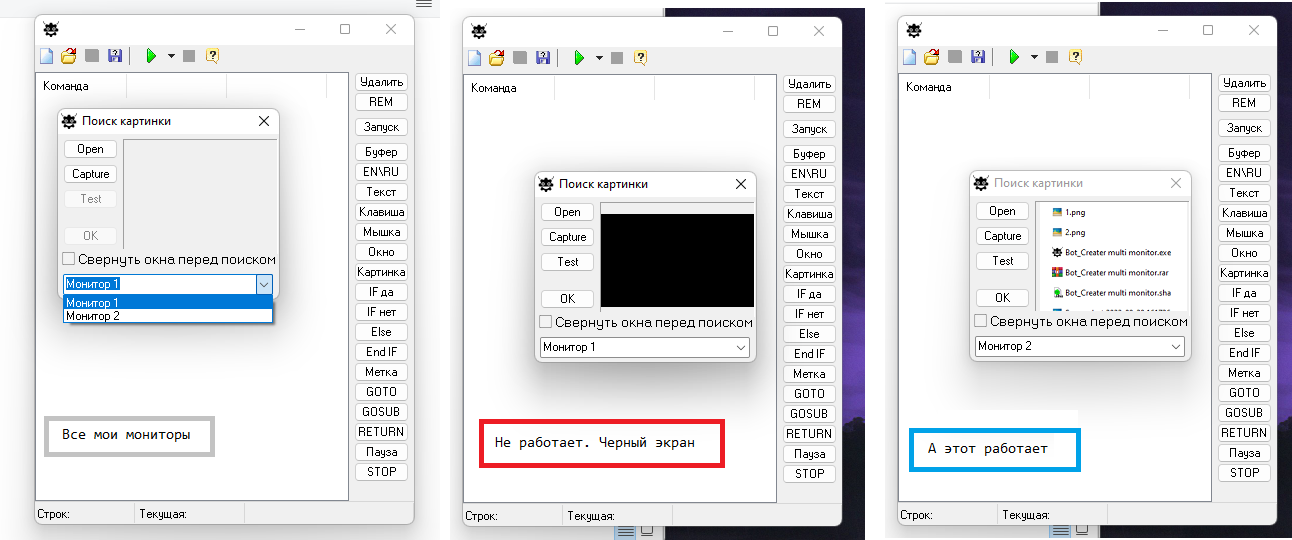Click the black preview area in middle dialog

point(676,260)
